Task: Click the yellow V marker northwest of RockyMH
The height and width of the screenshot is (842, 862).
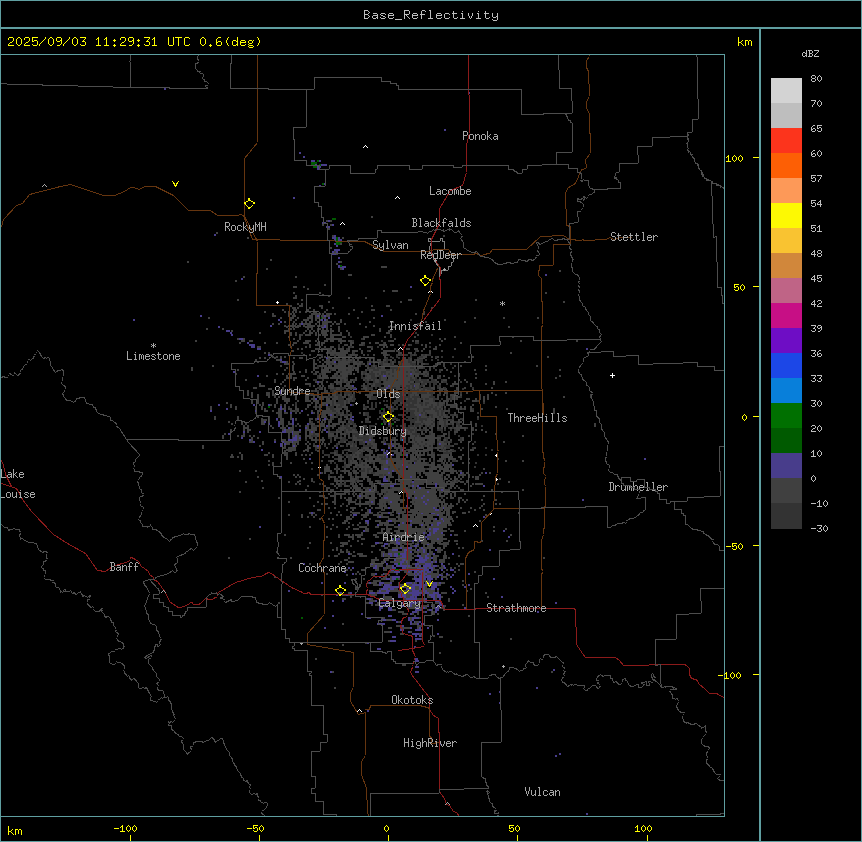Action: click(x=175, y=184)
